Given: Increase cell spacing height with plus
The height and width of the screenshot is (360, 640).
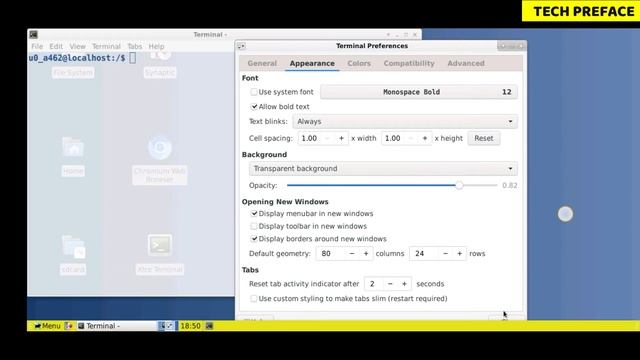Looking at the screenshot, I should pos(424,138).
